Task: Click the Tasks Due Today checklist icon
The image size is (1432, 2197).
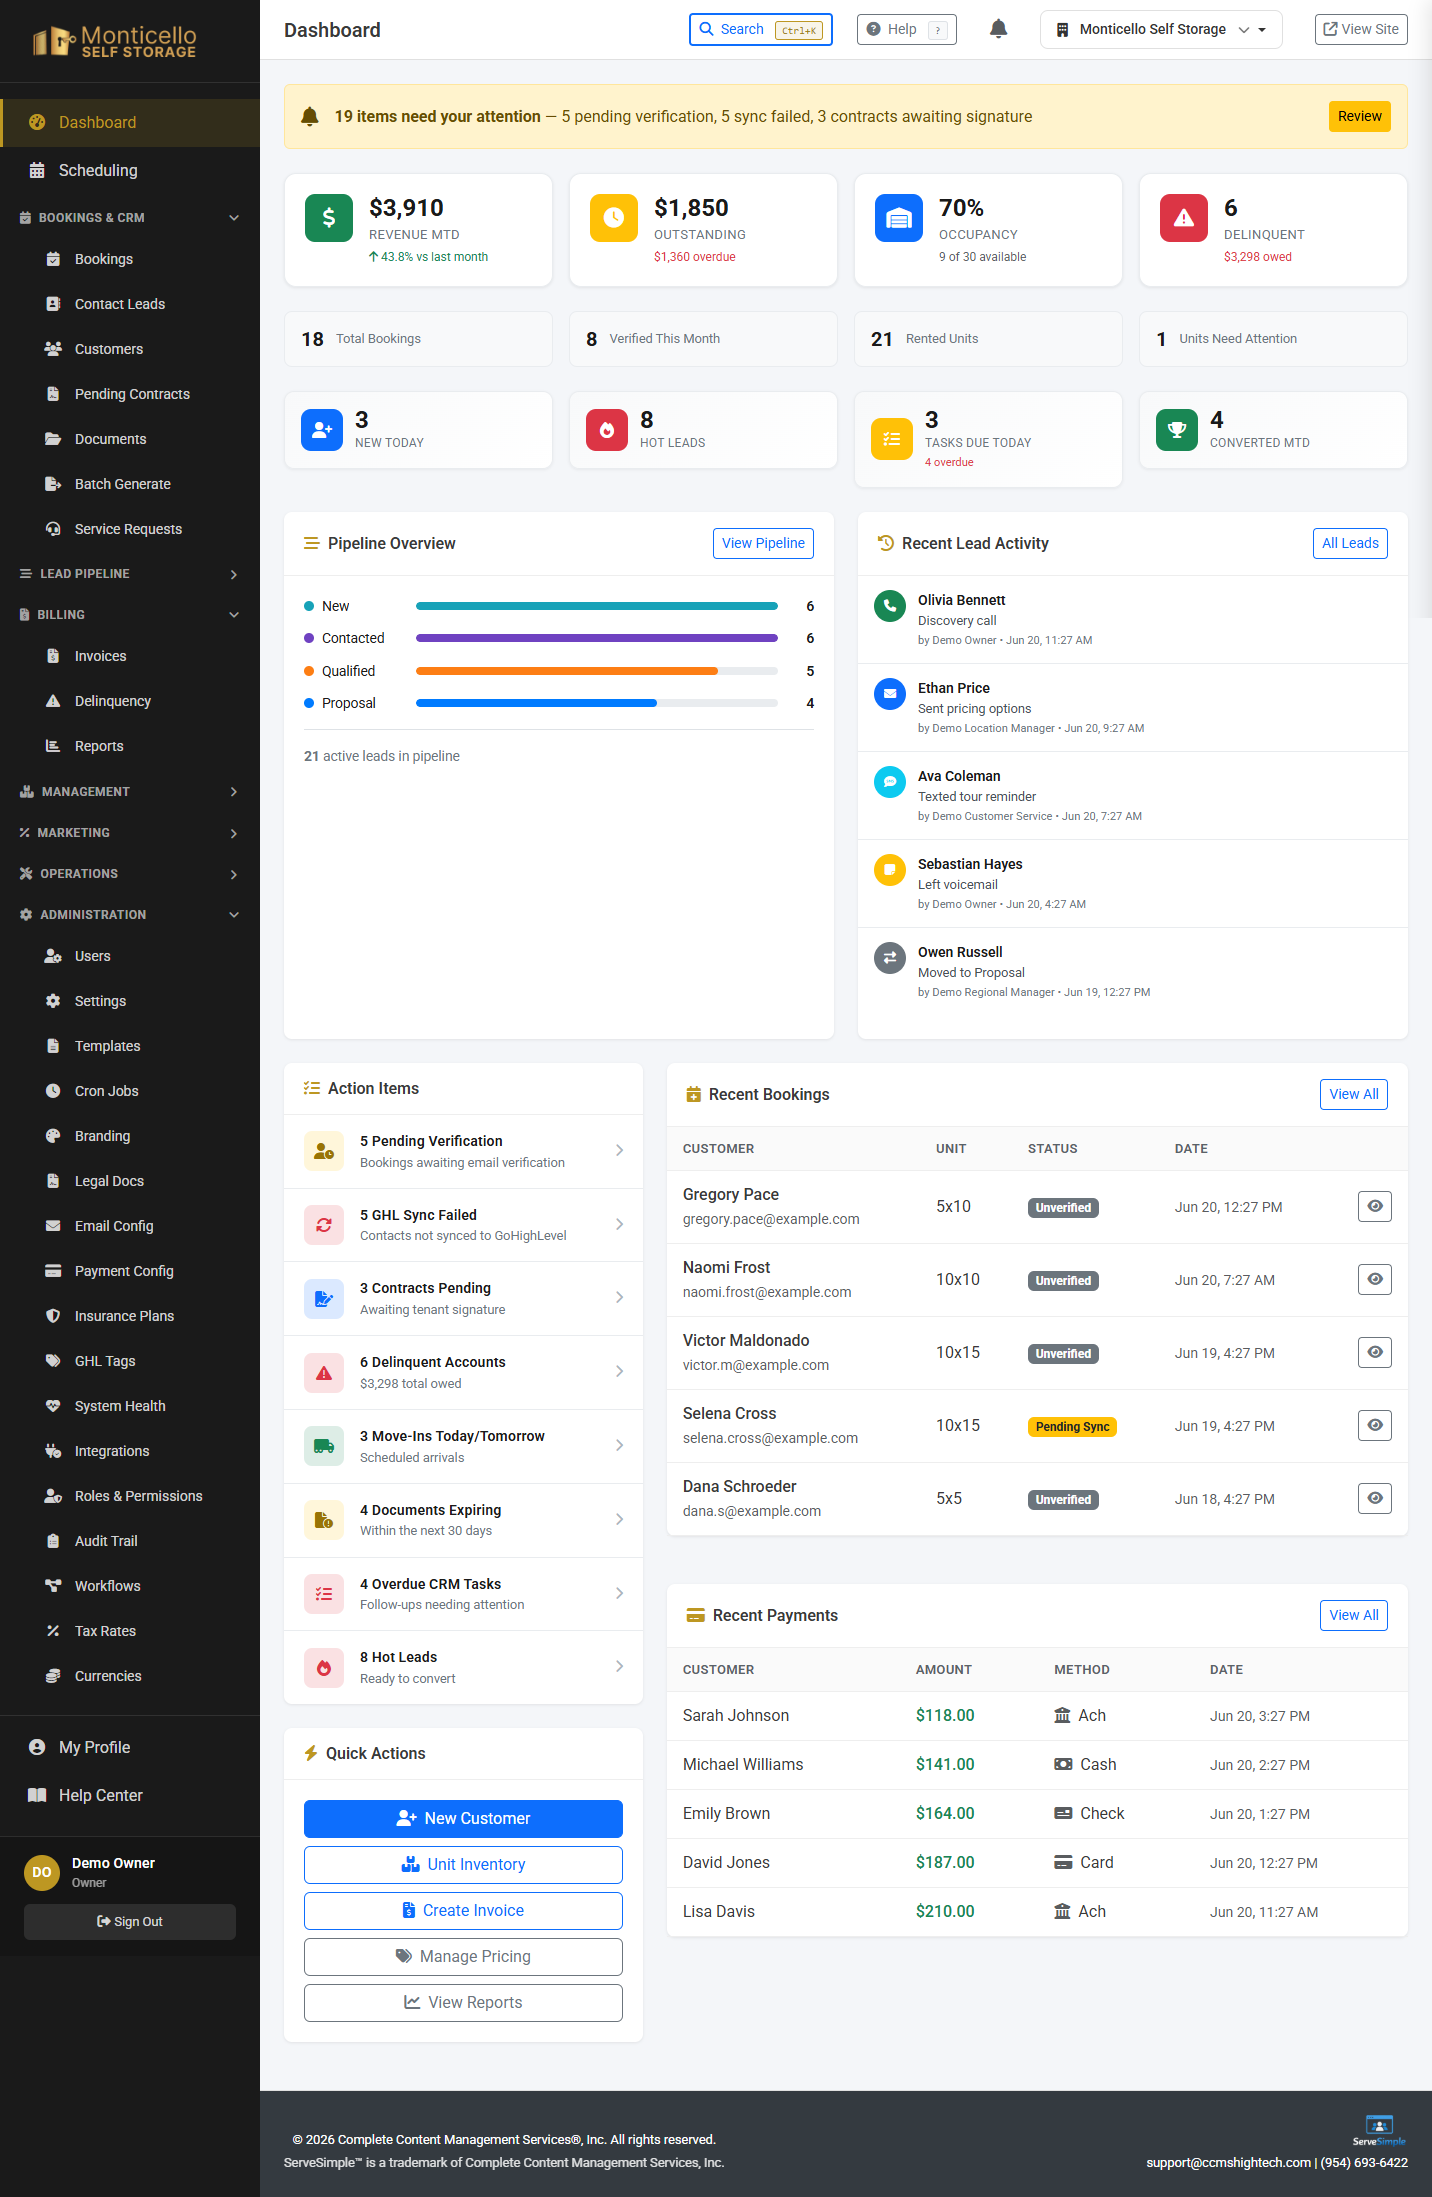Action: click(x=892, y=439)
